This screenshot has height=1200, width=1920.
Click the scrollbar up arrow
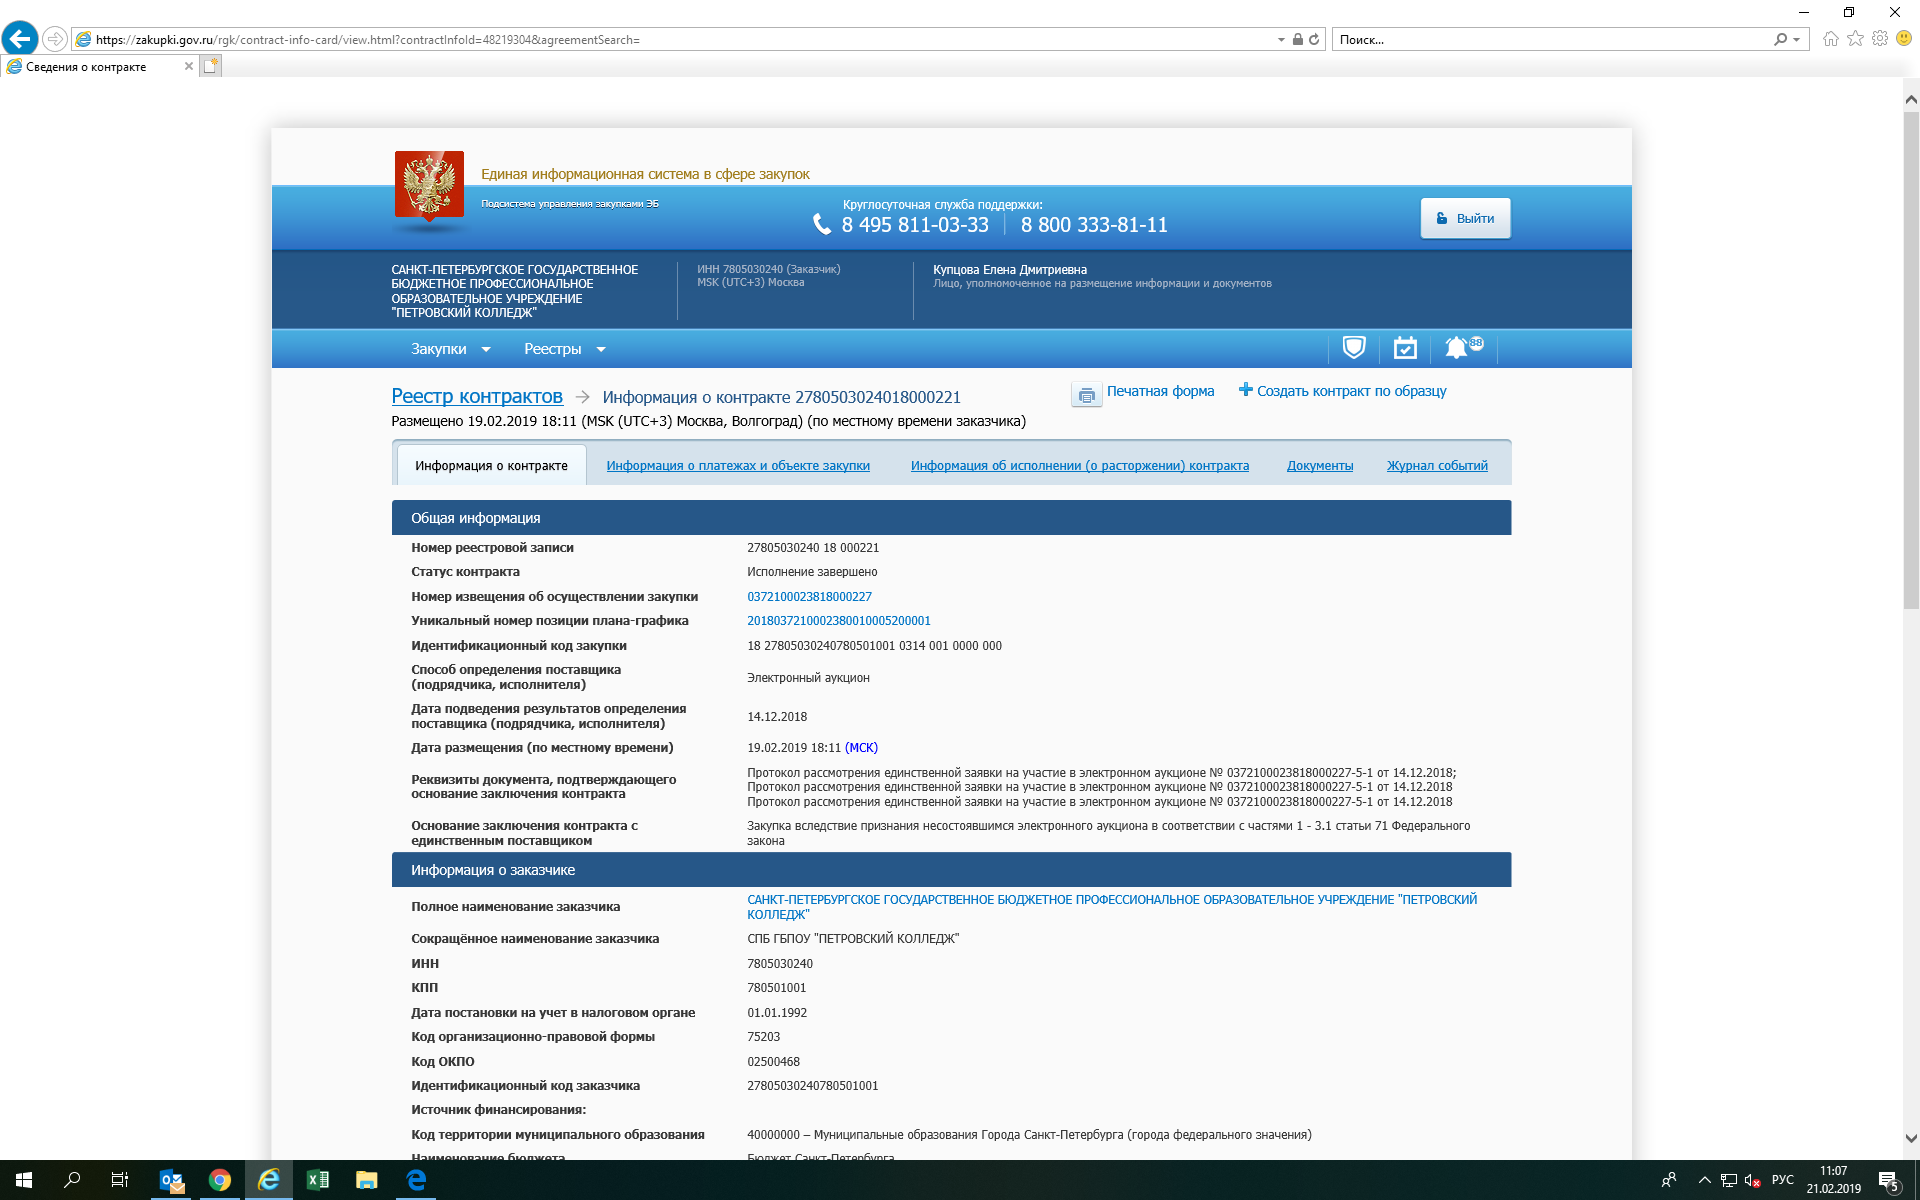click(x=1911, y=99)
